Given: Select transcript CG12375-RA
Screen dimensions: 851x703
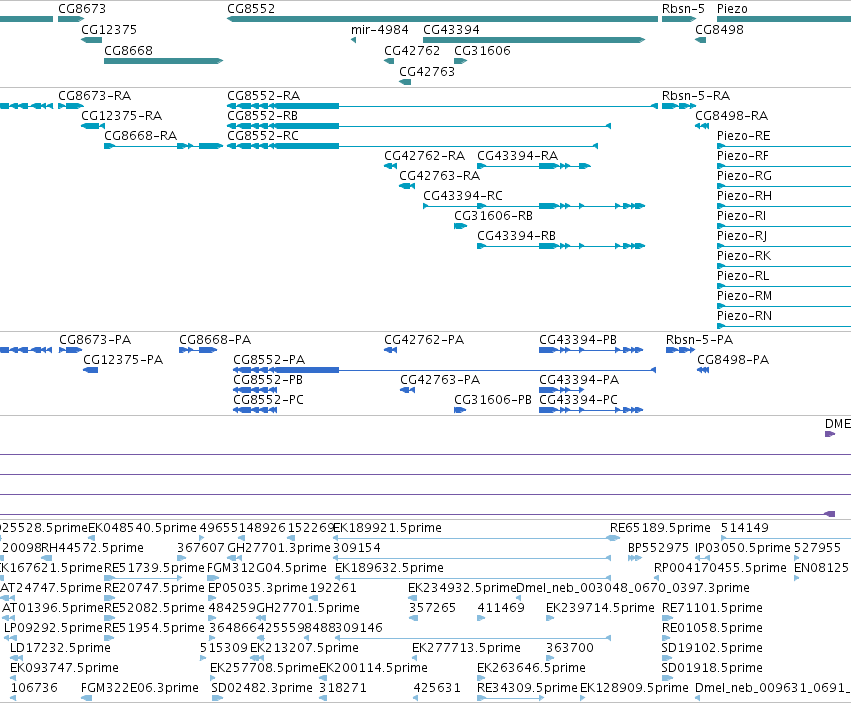Looking at the screenshot, I should [122, 116].
